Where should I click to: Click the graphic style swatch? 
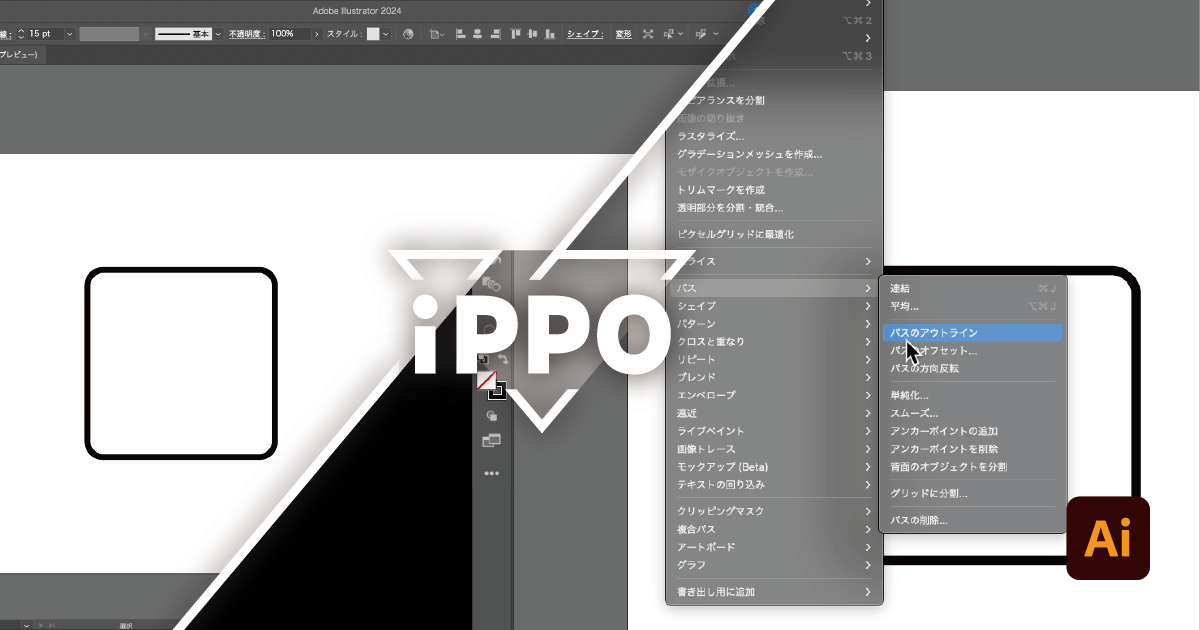(373, 34)
